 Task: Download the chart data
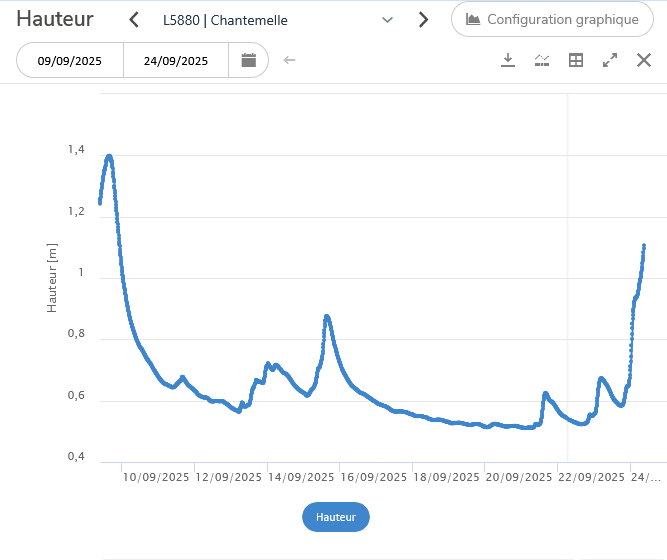508,60
